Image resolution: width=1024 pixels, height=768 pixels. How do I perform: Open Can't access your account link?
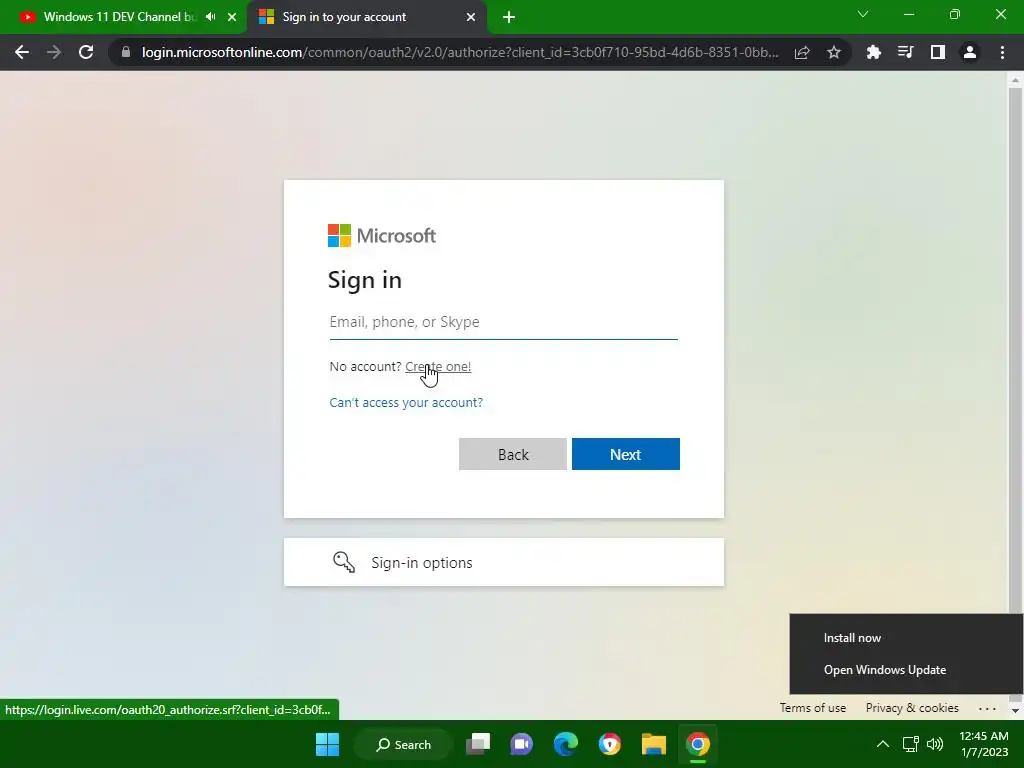[x=406, y=402]
